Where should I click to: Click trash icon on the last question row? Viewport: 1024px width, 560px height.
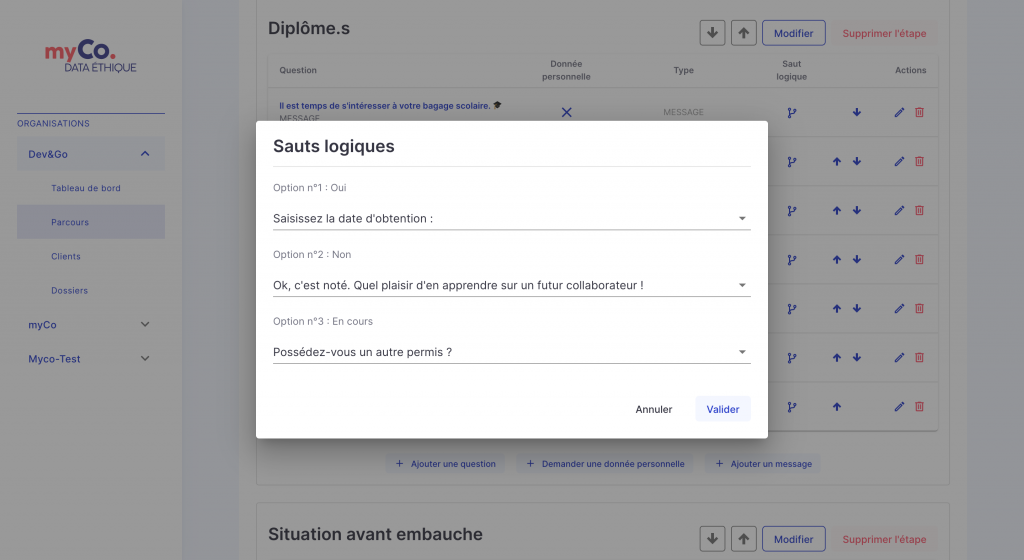point(919,407)
